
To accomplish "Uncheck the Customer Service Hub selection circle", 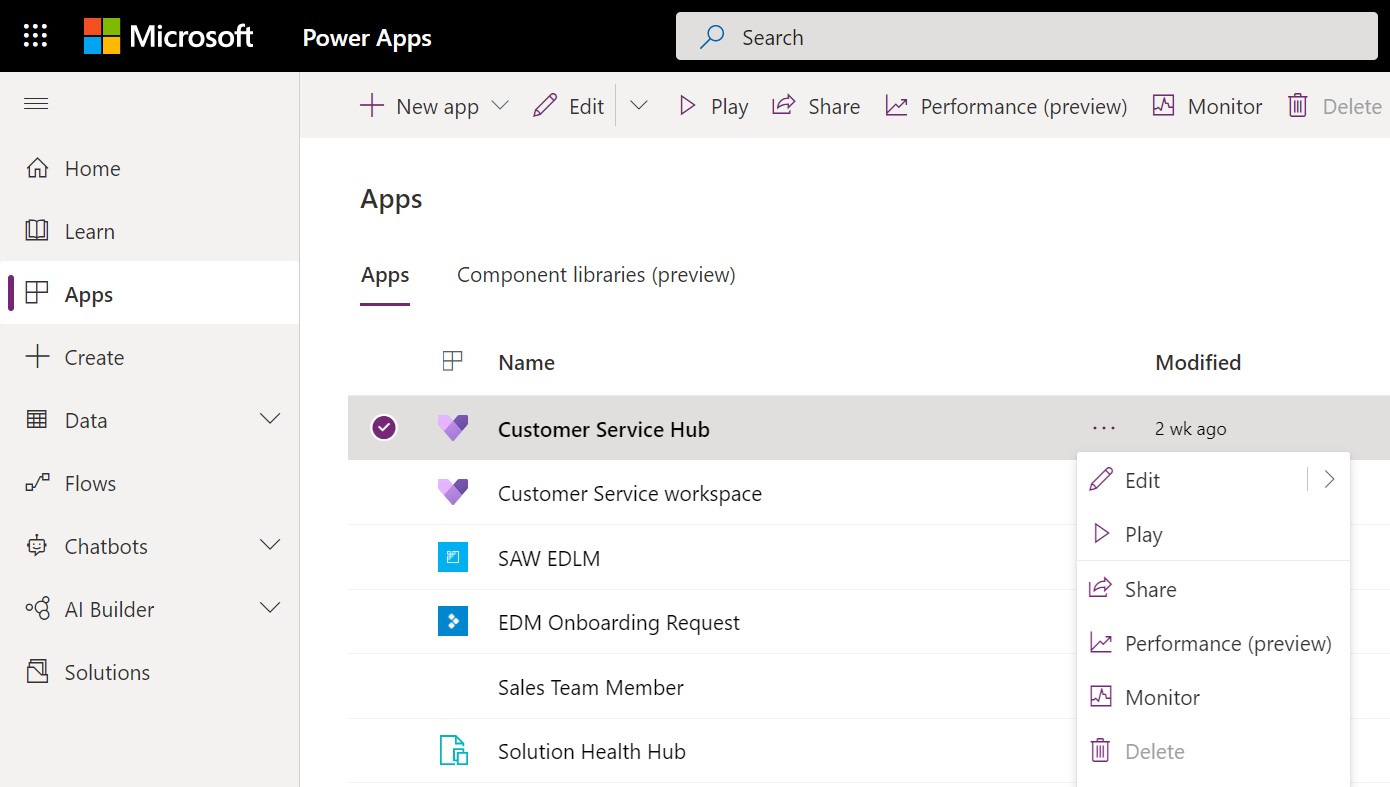I will click(x=384, y=427).
